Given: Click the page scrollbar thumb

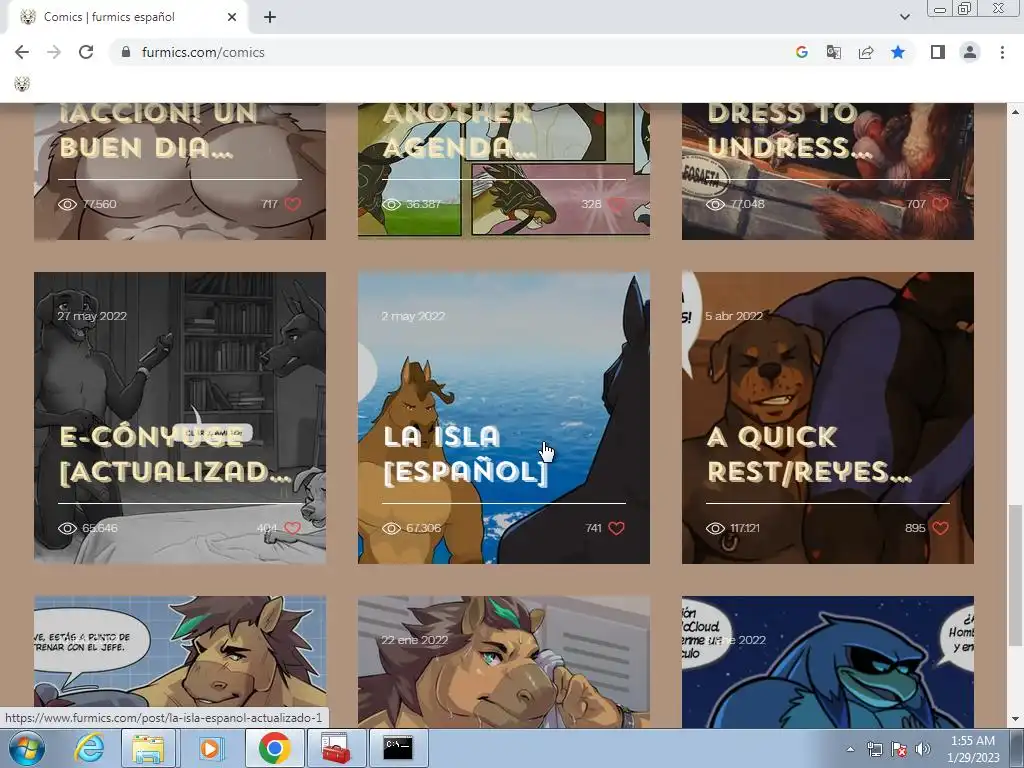Looking at the screenshot, I should pyautogui.click(x=1015, y=575).
